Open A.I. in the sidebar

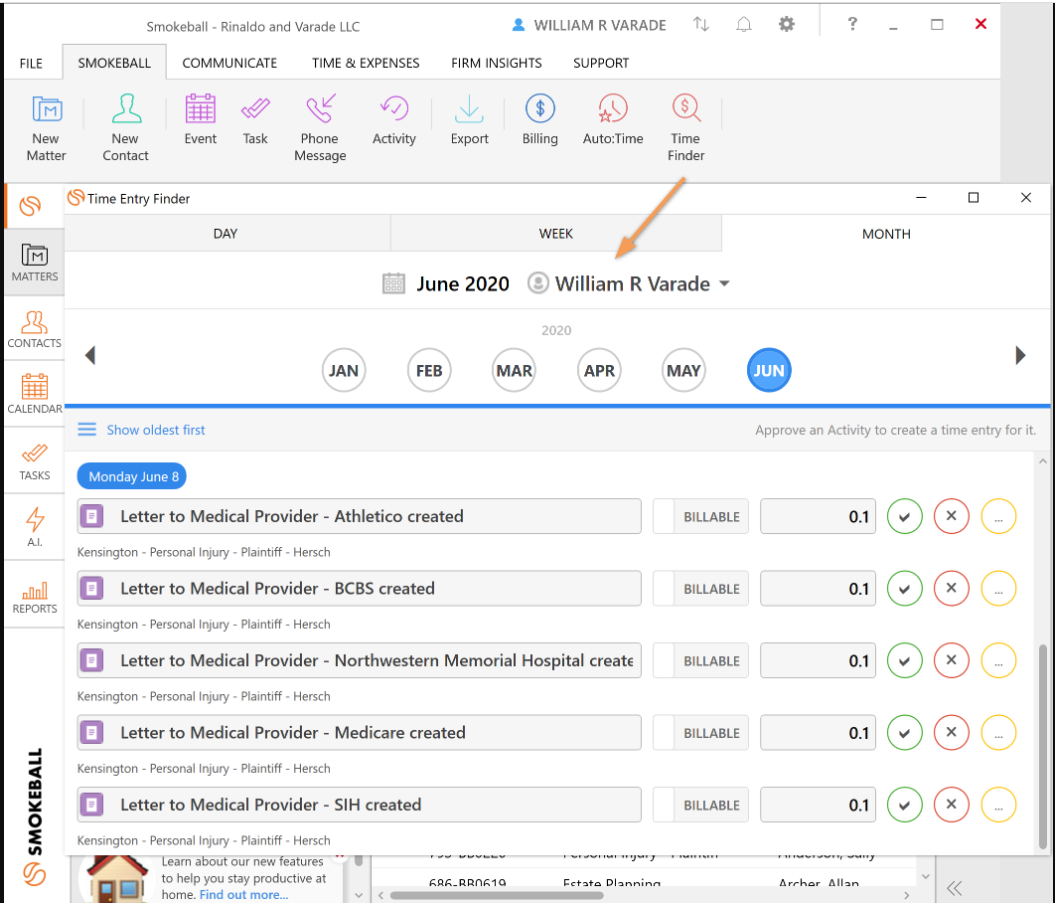tap(34, 527)
